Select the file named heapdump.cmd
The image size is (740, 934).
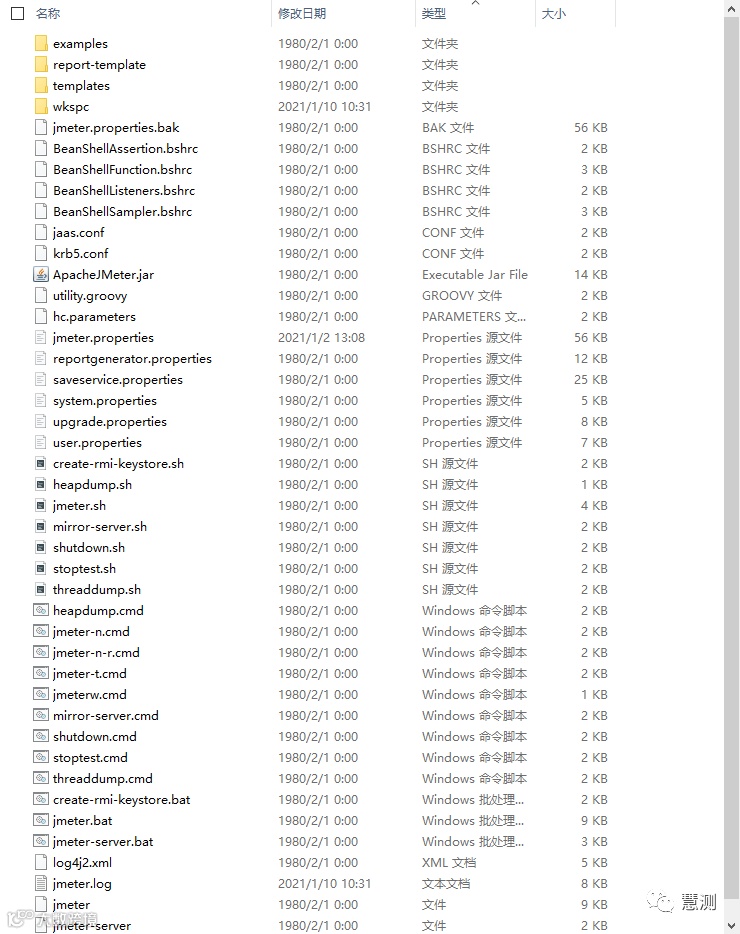click(x=98, y=611)
